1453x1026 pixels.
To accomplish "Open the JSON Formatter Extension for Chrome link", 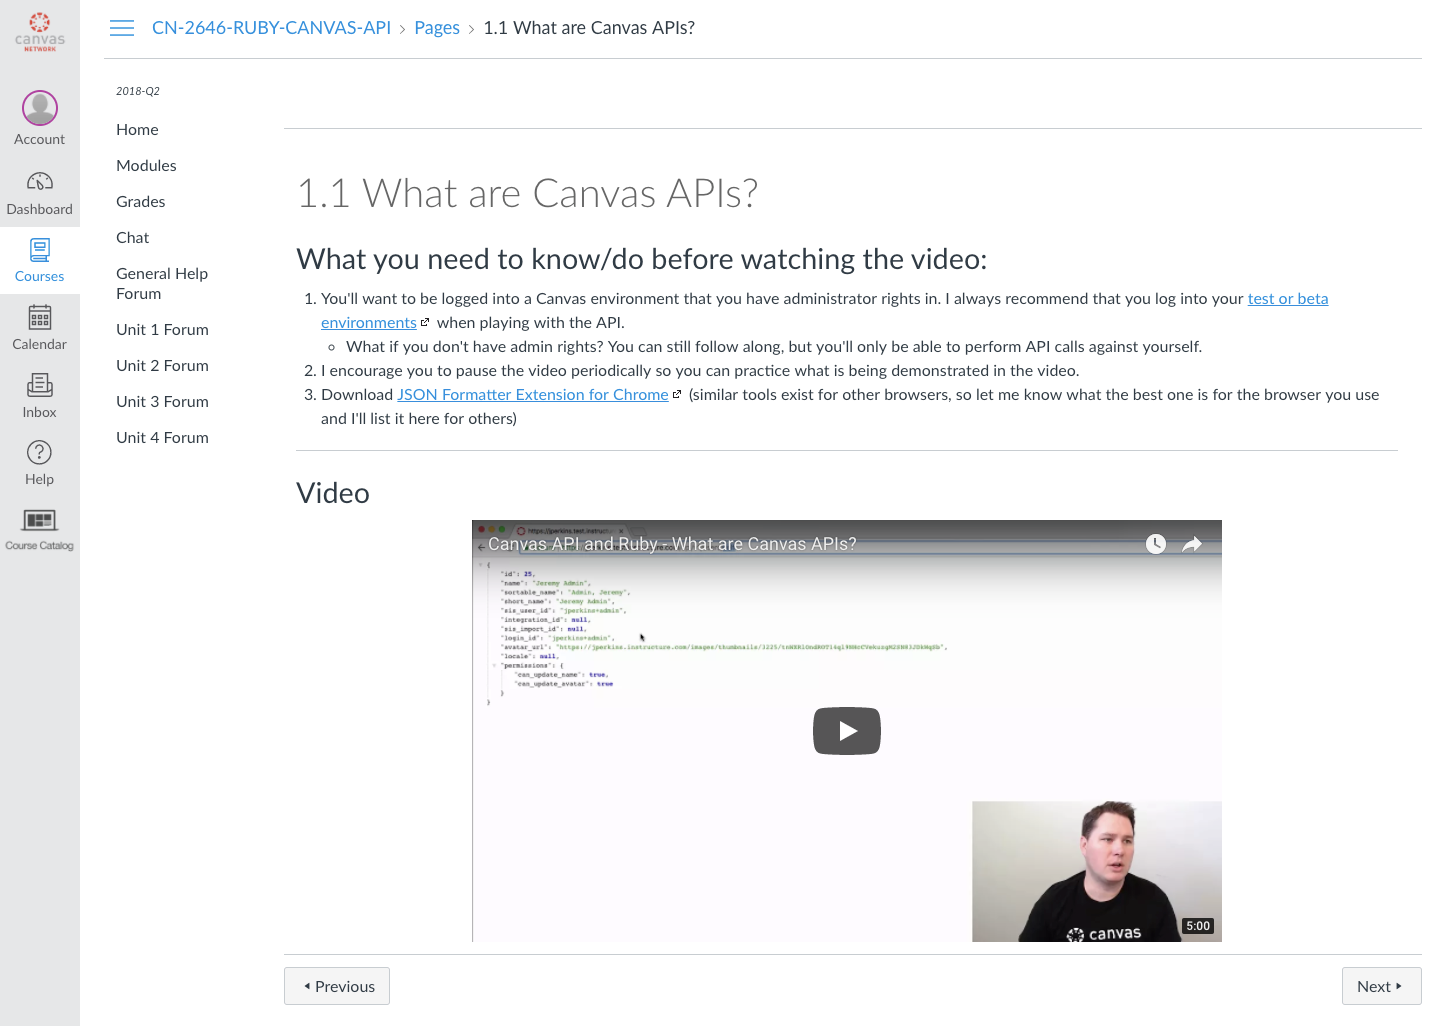I will [x=533, y=394].
